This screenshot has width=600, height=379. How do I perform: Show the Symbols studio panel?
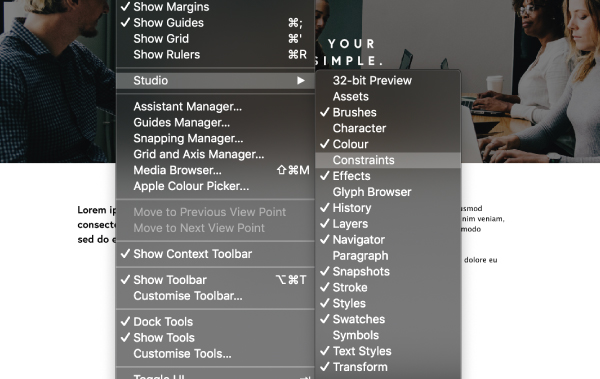(388, 335)
